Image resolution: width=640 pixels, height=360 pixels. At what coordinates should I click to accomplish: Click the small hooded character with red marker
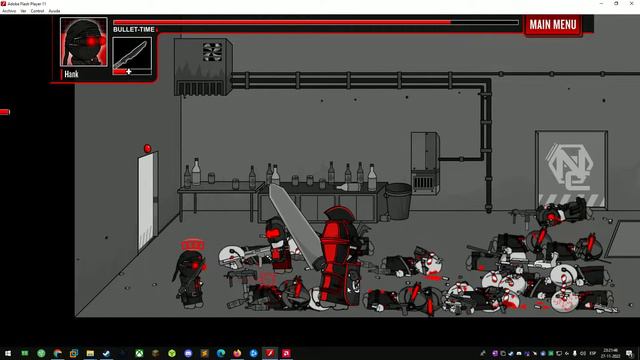[190, 279]
